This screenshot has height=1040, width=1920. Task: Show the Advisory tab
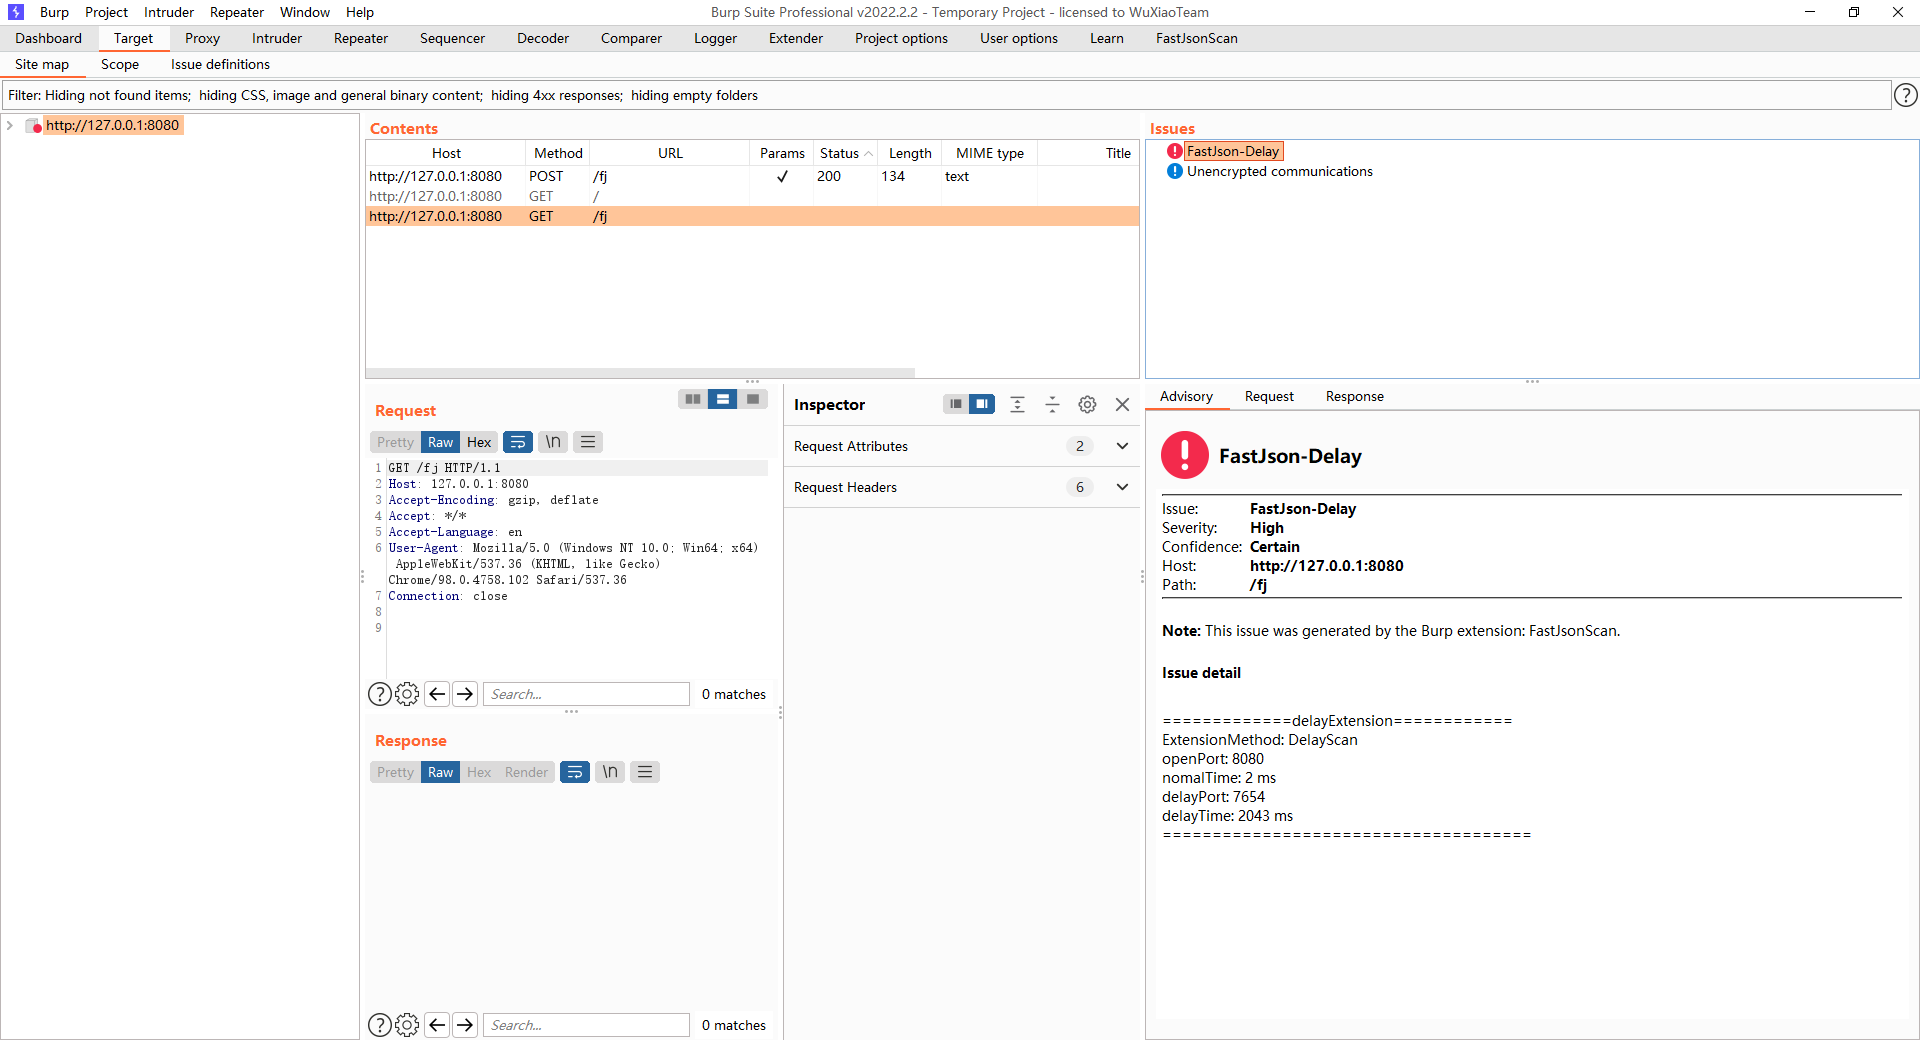(1186, 396)
